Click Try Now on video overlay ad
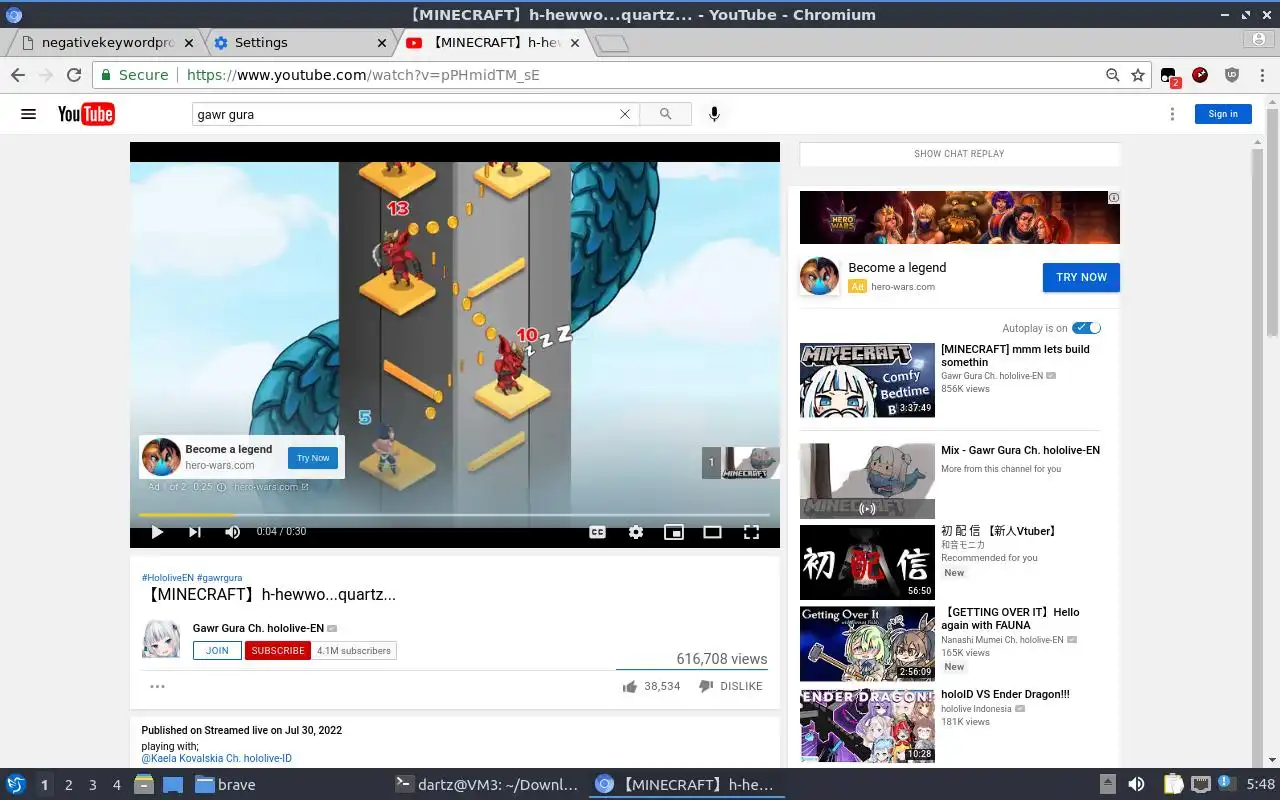 tap(313, 458)
